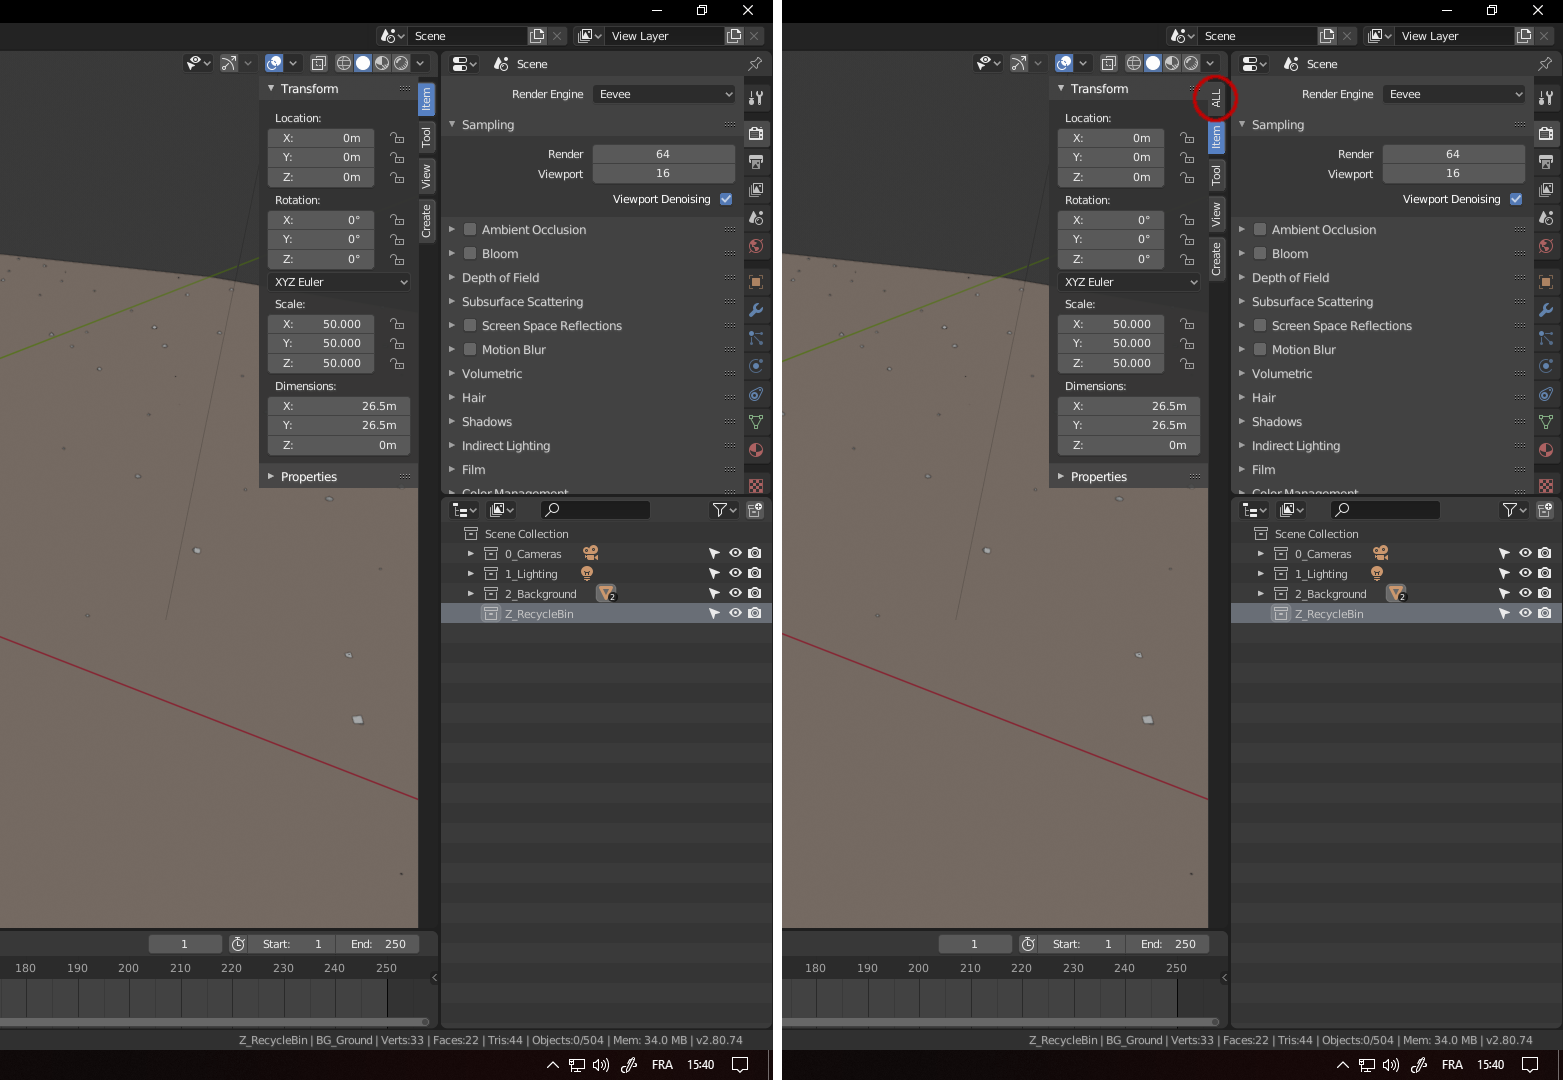Lock Location X in left window

pyautogui.click(x=397, y=138)
